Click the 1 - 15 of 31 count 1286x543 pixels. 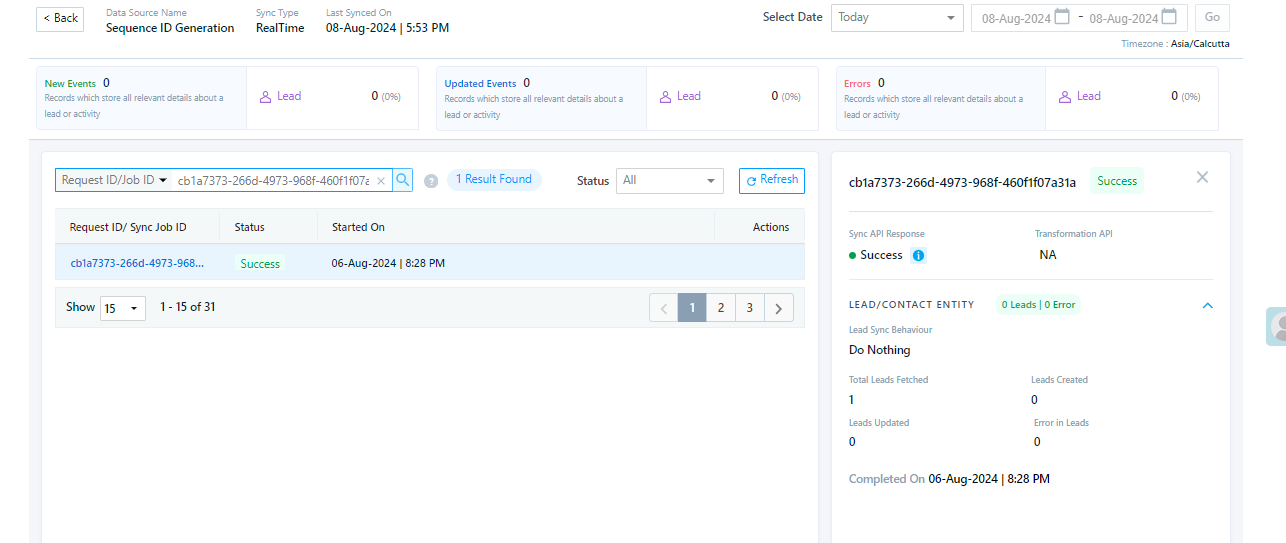coord(188,307)
